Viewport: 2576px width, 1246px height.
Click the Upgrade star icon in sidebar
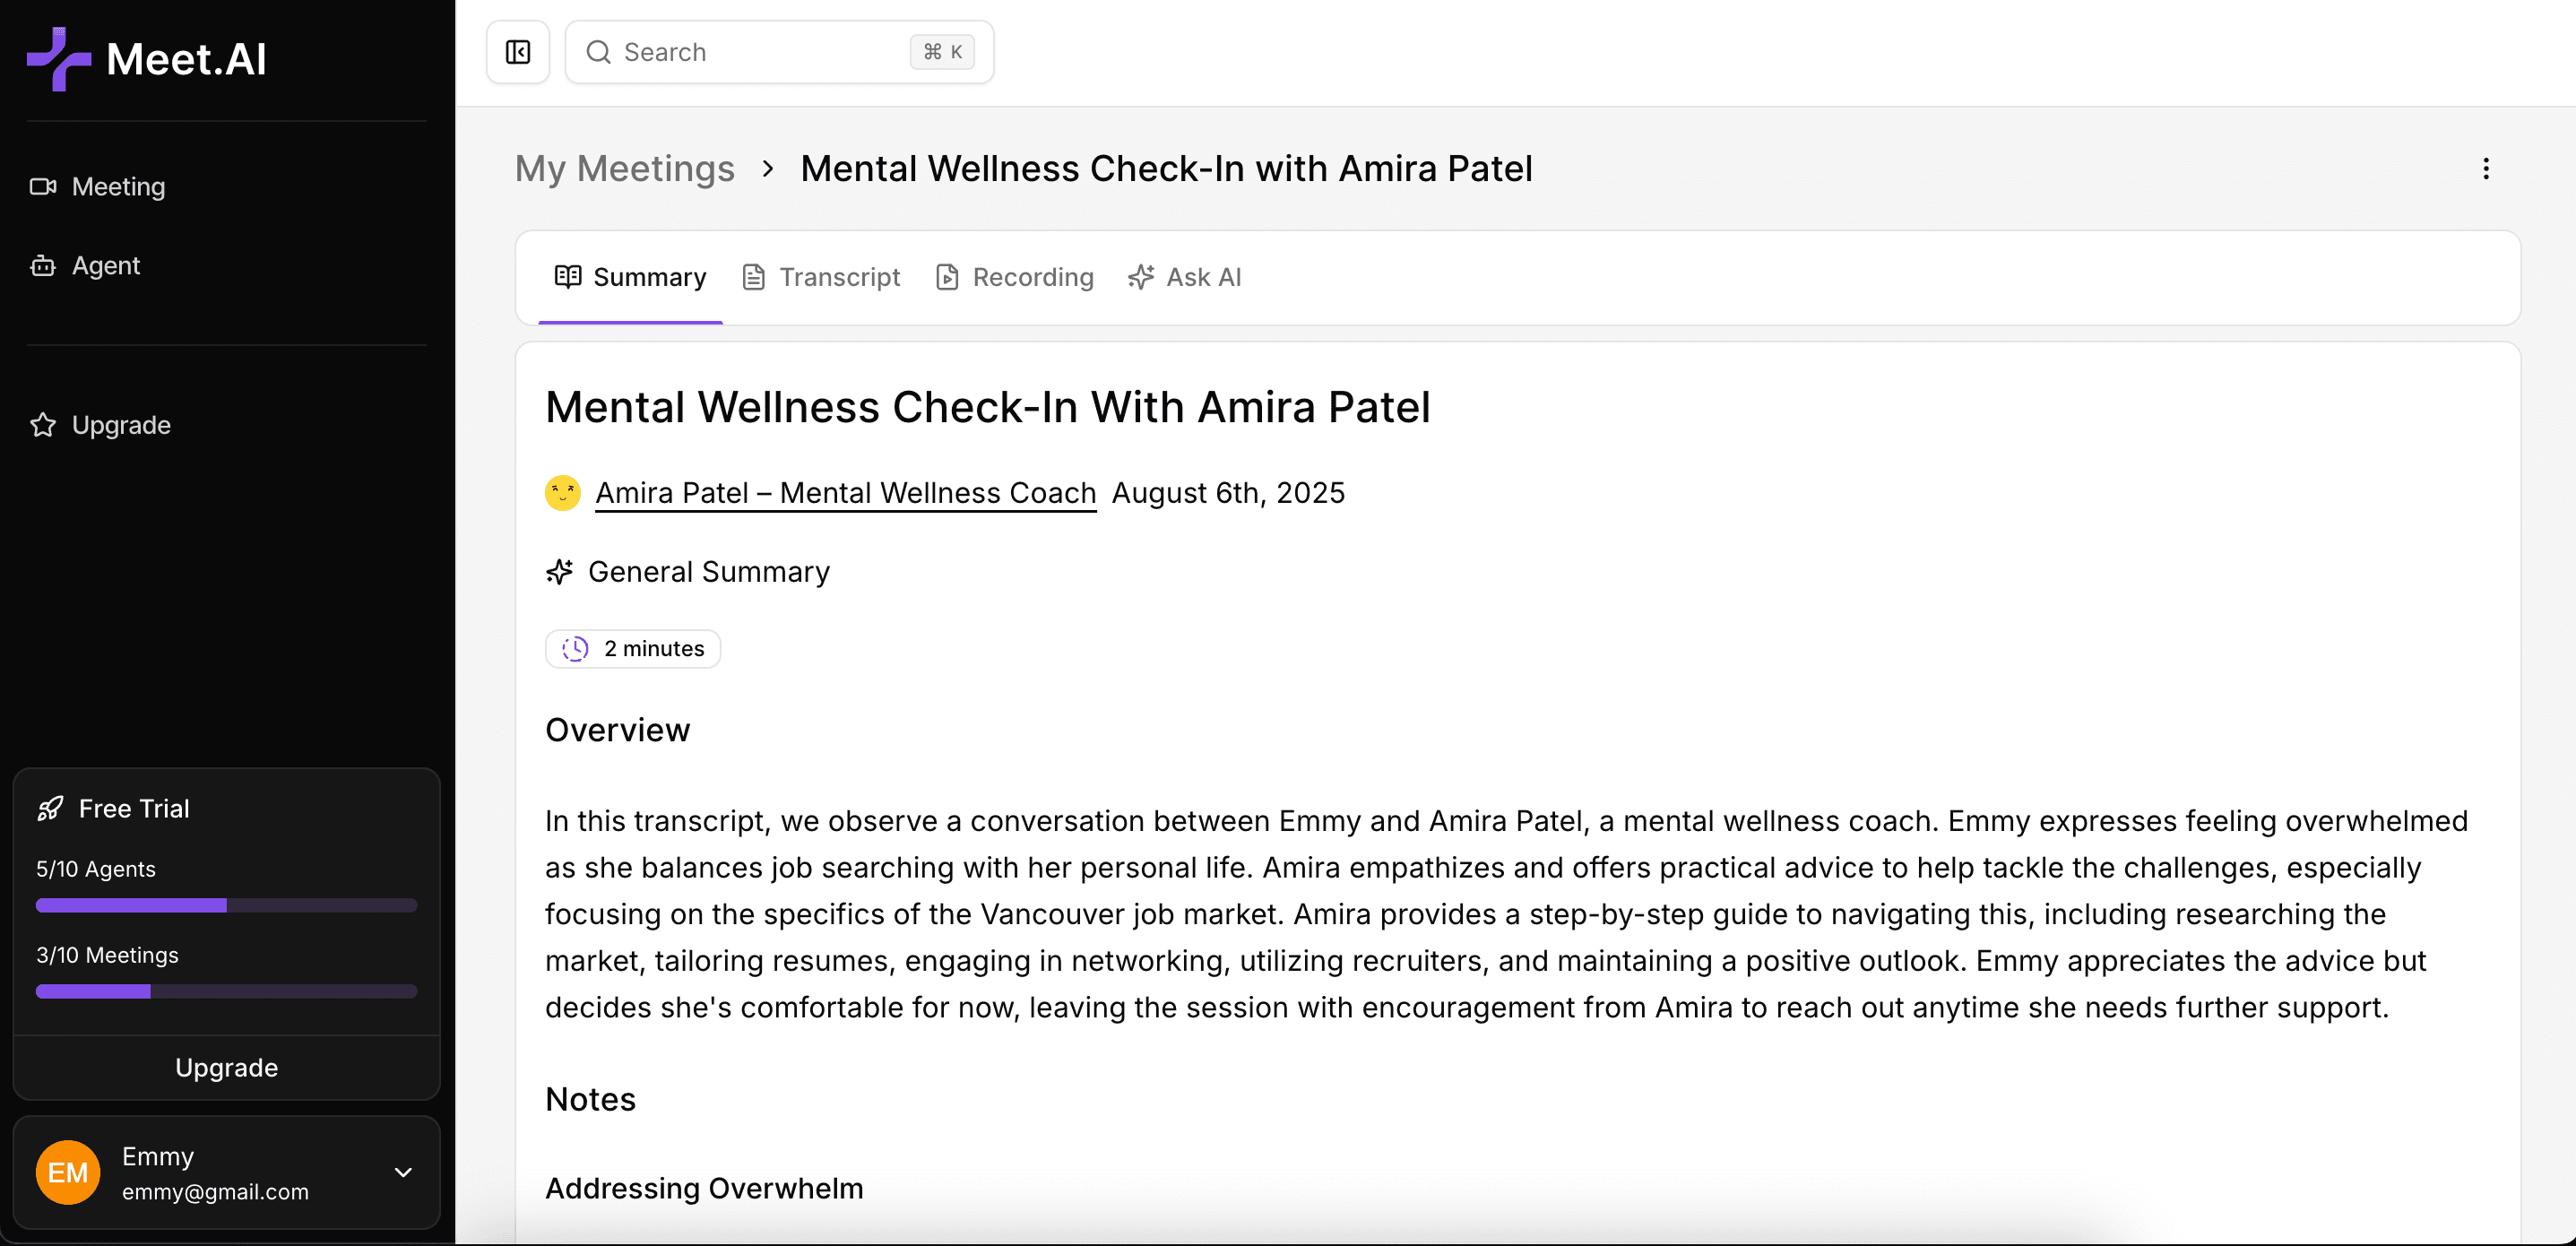43,425
